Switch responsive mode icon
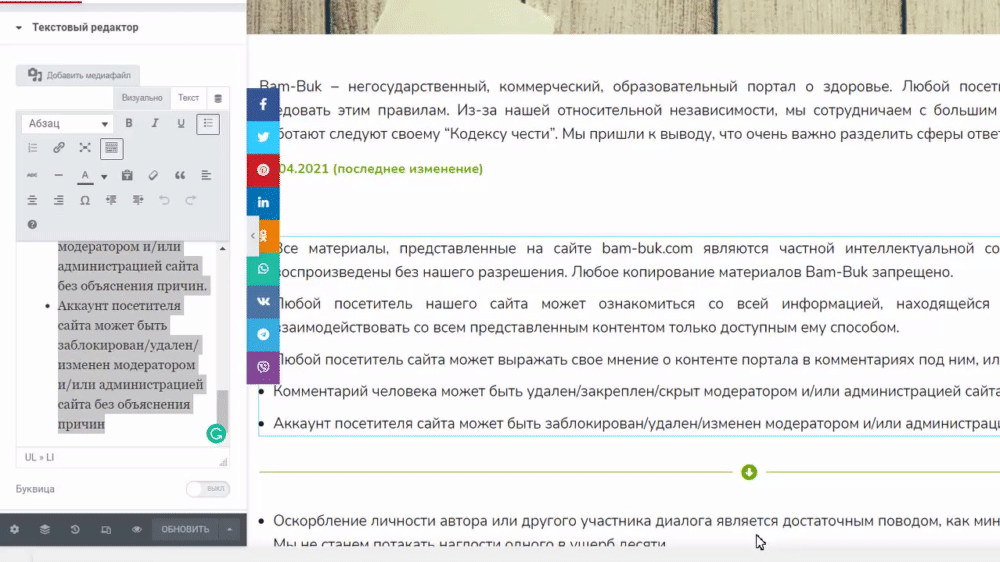 (106, 529)
